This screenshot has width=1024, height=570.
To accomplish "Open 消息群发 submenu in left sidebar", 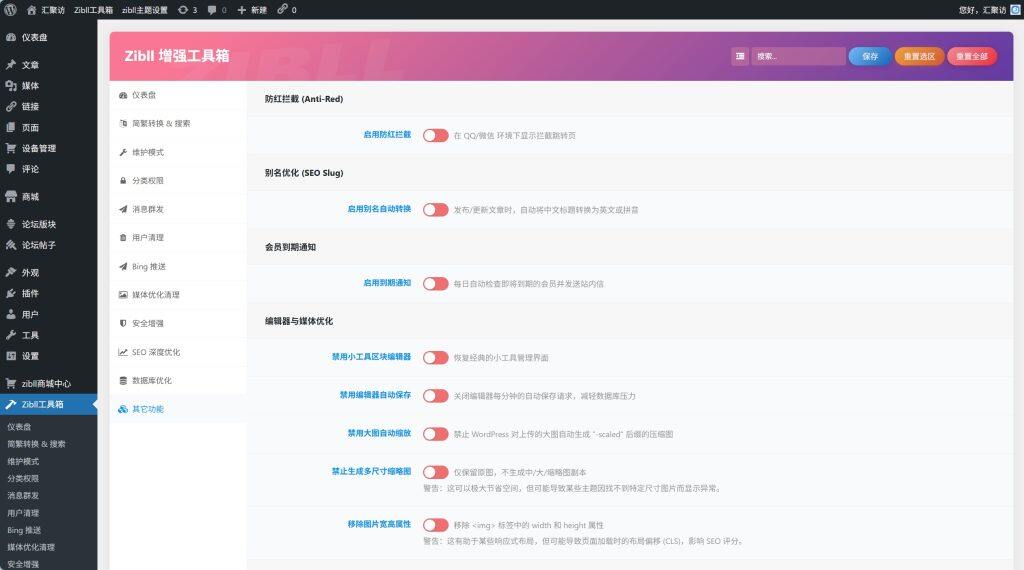I will (23, 496).
